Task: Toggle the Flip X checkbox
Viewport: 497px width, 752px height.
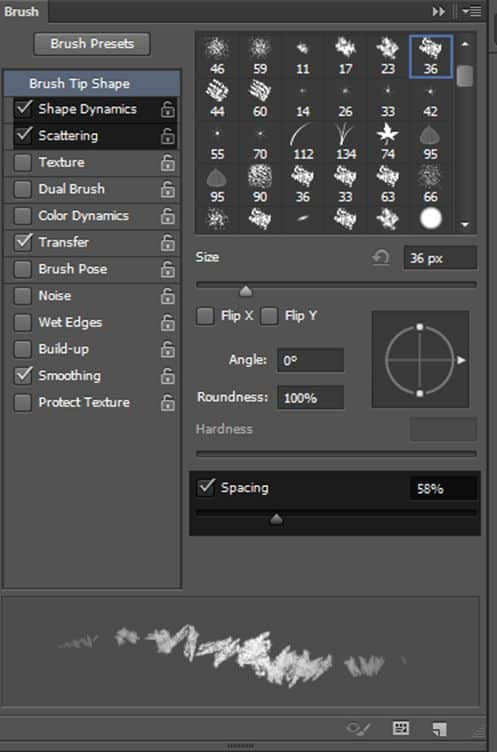Action: (205, 316)
